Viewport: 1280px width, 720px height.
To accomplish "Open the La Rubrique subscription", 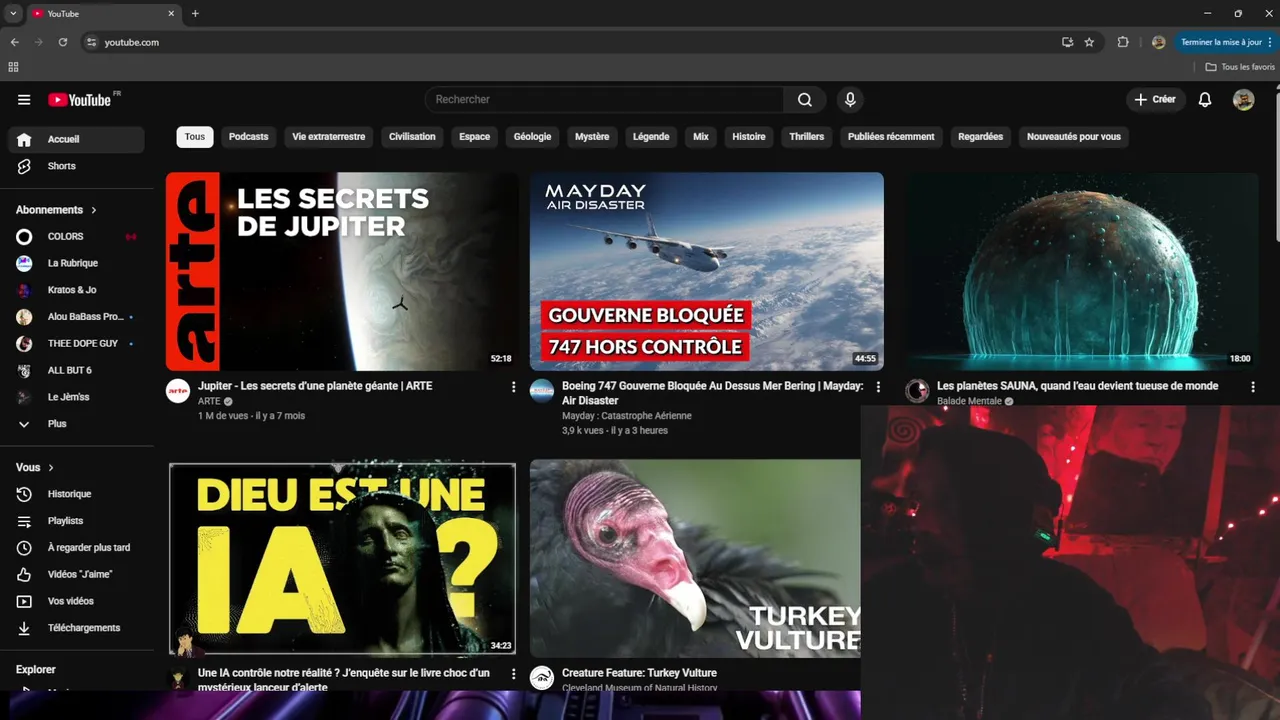I will [76, 263].
